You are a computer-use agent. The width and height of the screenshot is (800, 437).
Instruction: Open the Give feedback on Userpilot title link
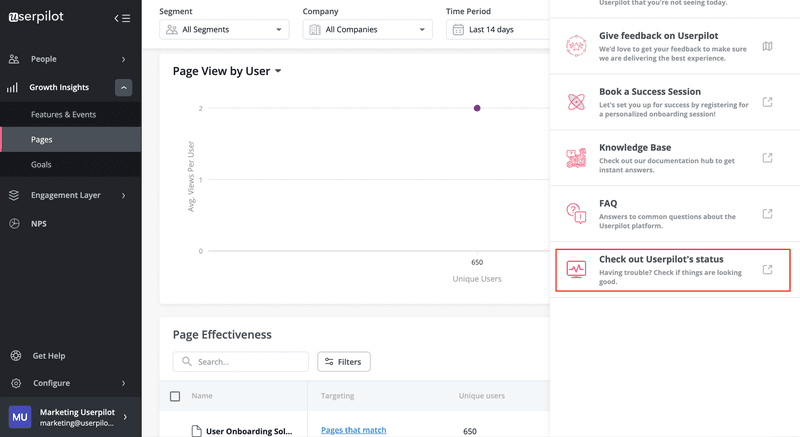659,36
